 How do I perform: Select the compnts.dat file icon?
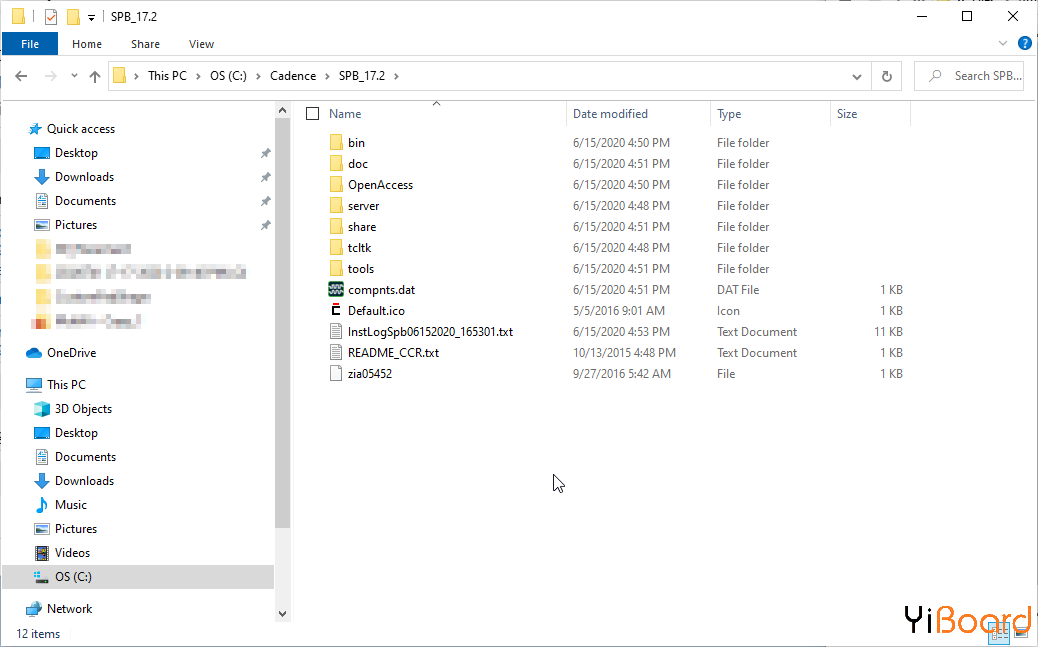coord(336,289)
